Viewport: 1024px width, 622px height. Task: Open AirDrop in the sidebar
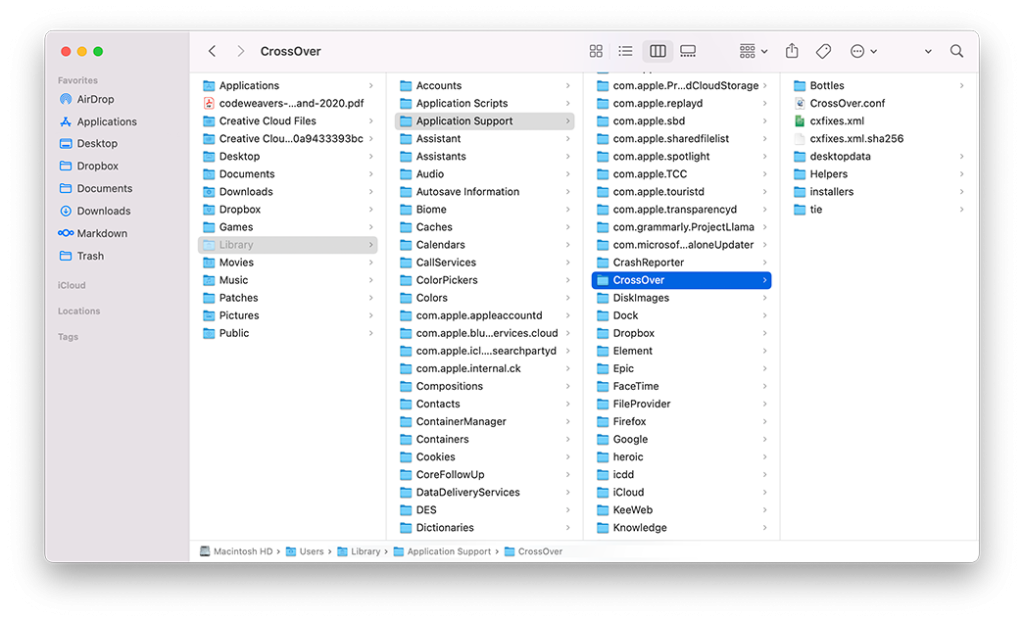[95, 99]
